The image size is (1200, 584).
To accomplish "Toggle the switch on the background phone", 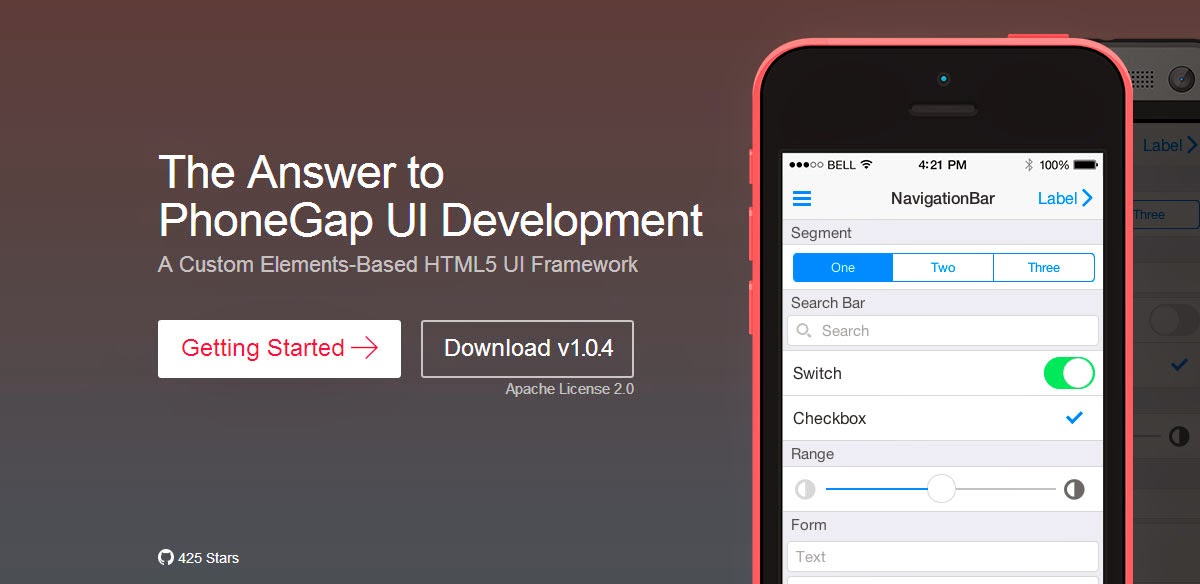I will (1174, 320).
